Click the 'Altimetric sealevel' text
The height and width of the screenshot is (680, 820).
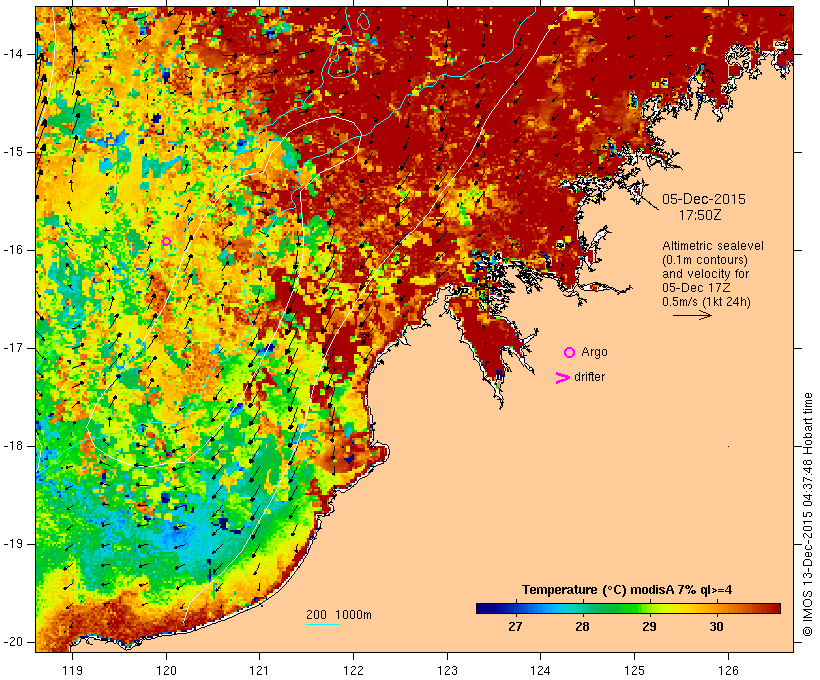pyautogui.click(x=713, y=246)
